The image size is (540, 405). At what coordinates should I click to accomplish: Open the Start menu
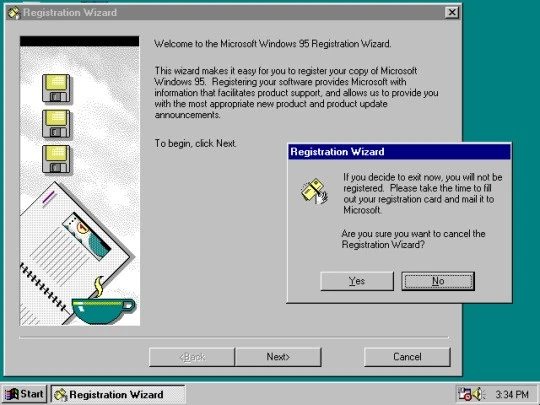pos(24,394)
